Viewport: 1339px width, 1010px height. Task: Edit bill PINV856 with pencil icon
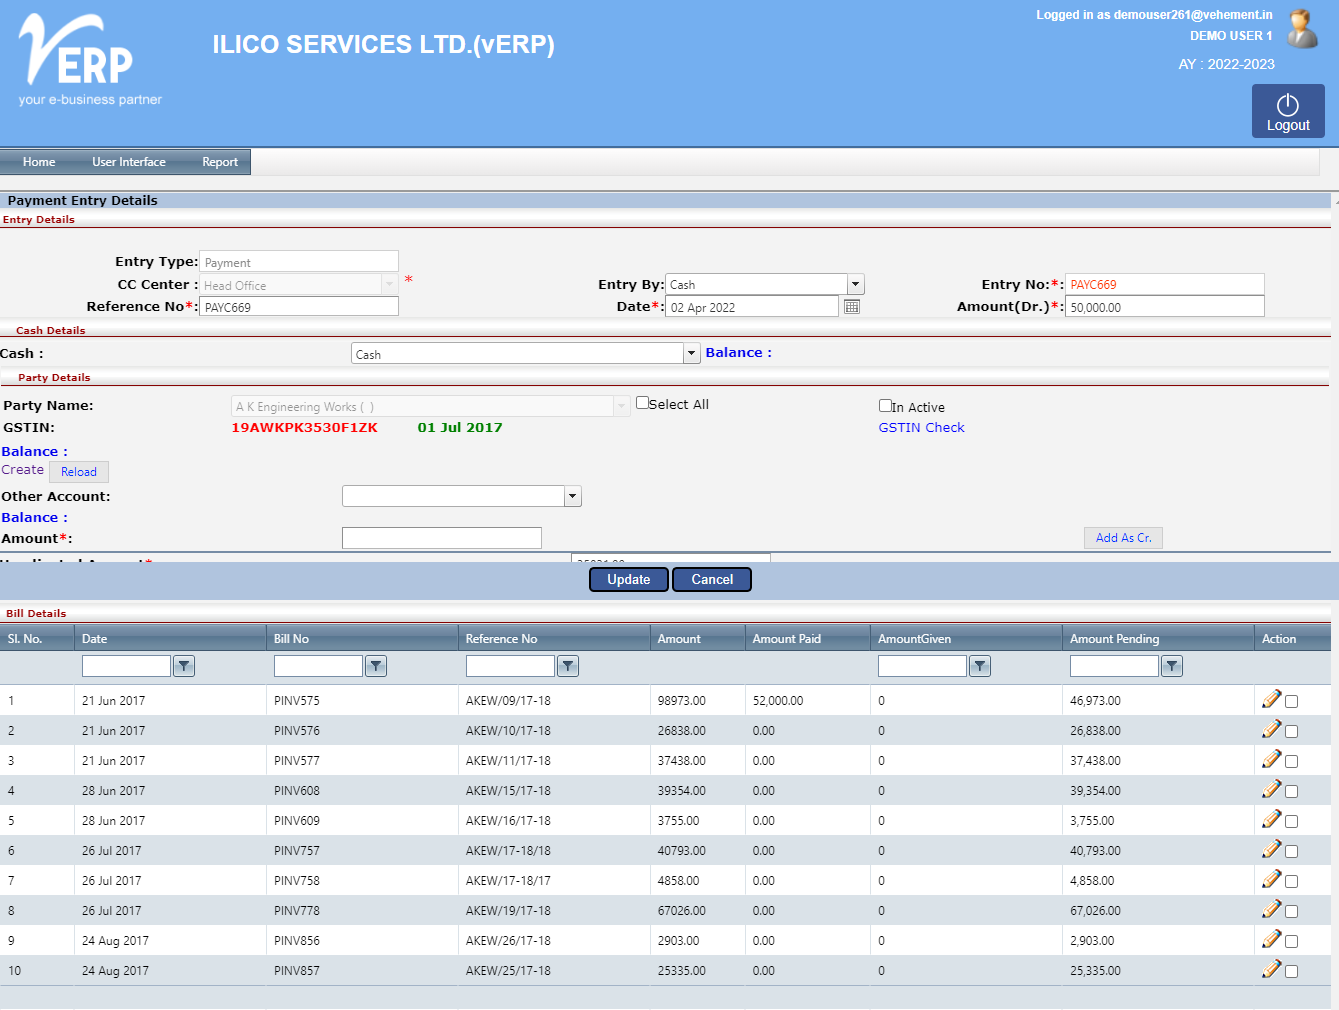[1271, 939]
